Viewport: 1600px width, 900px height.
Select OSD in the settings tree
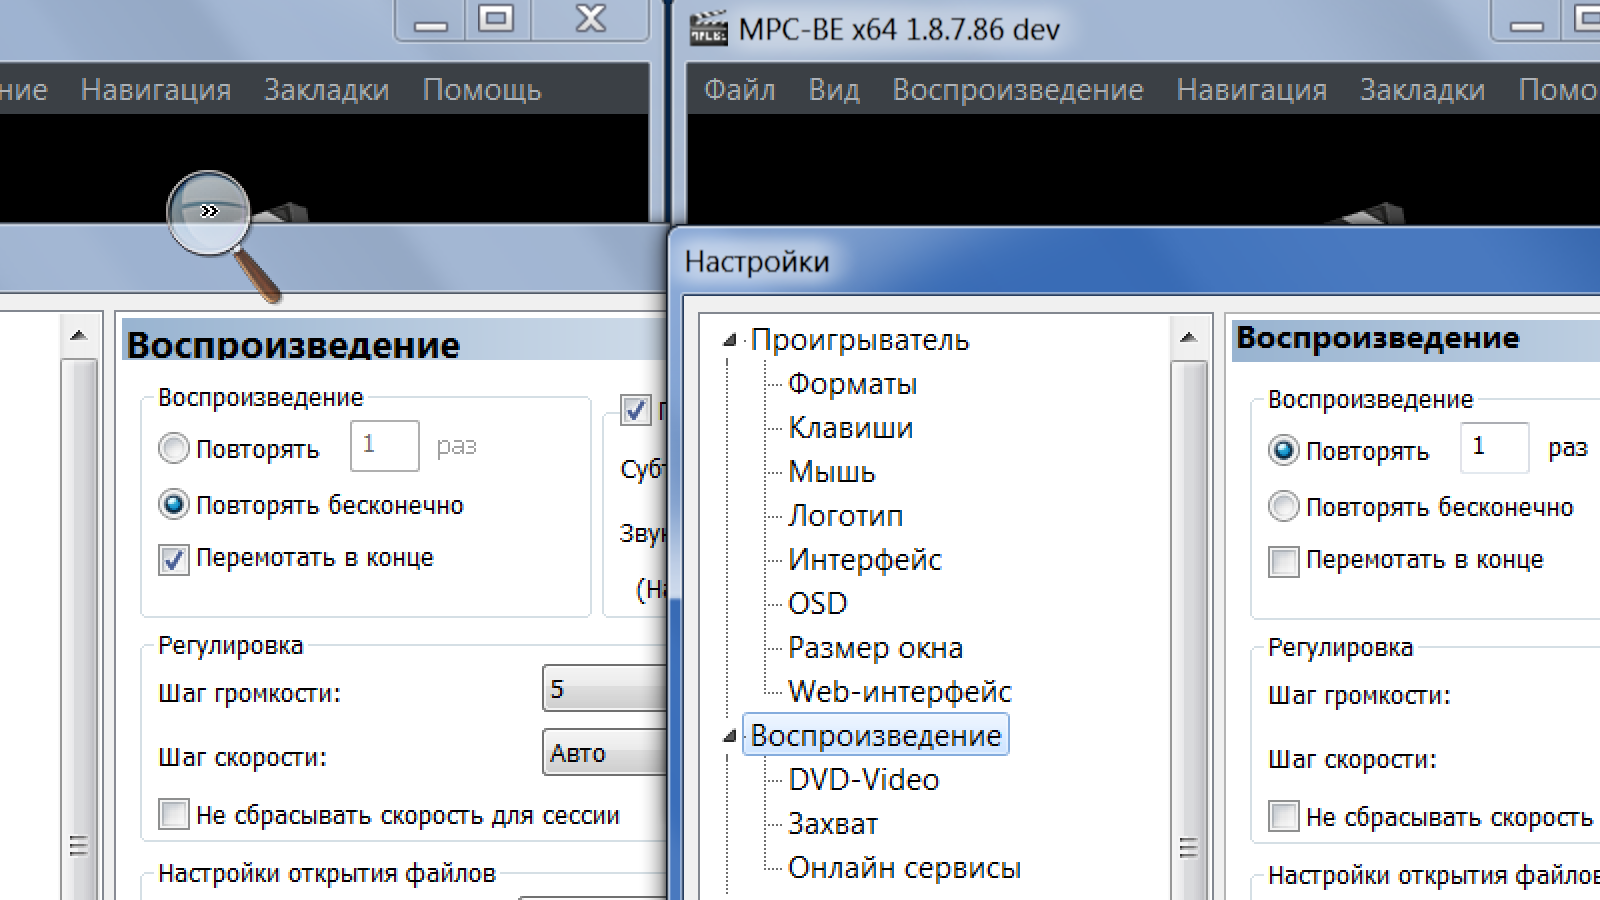click(x=817, y=604)
